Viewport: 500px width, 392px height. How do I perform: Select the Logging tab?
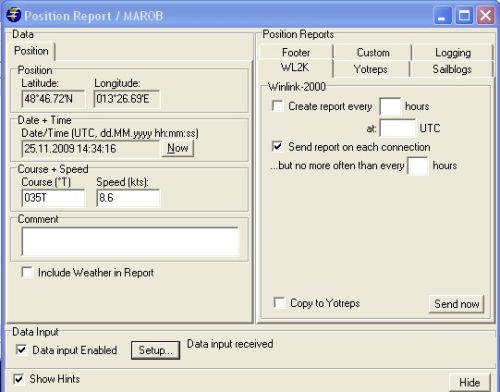(x=453, y=52)
